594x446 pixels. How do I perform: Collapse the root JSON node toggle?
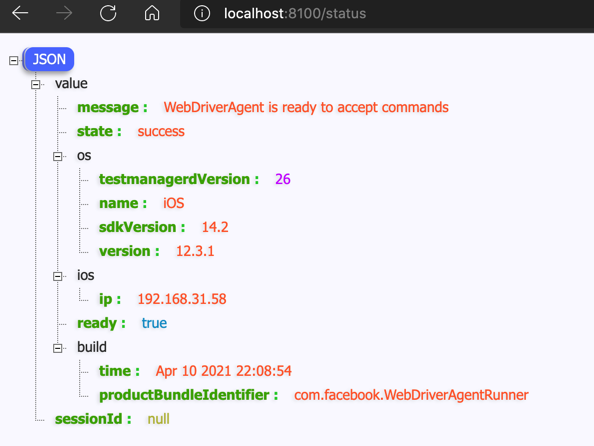point(13,60)
